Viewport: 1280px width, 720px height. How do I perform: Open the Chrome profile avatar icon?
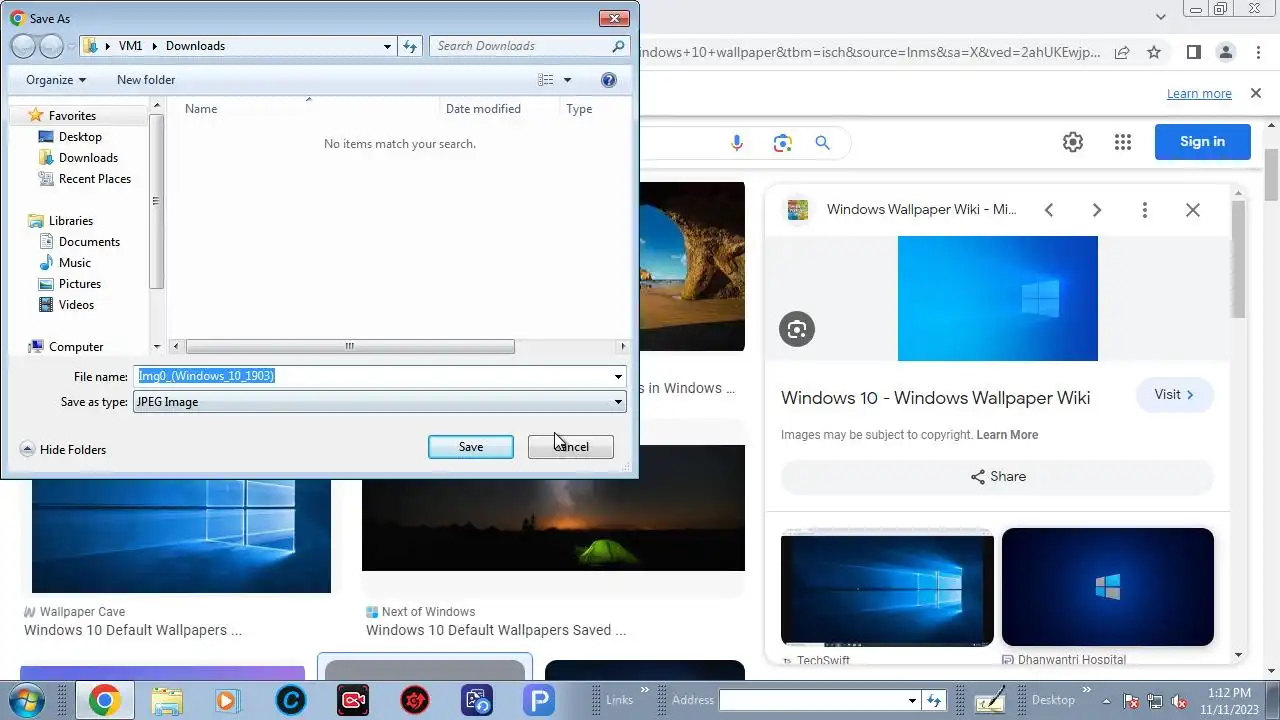point(1225,52)
